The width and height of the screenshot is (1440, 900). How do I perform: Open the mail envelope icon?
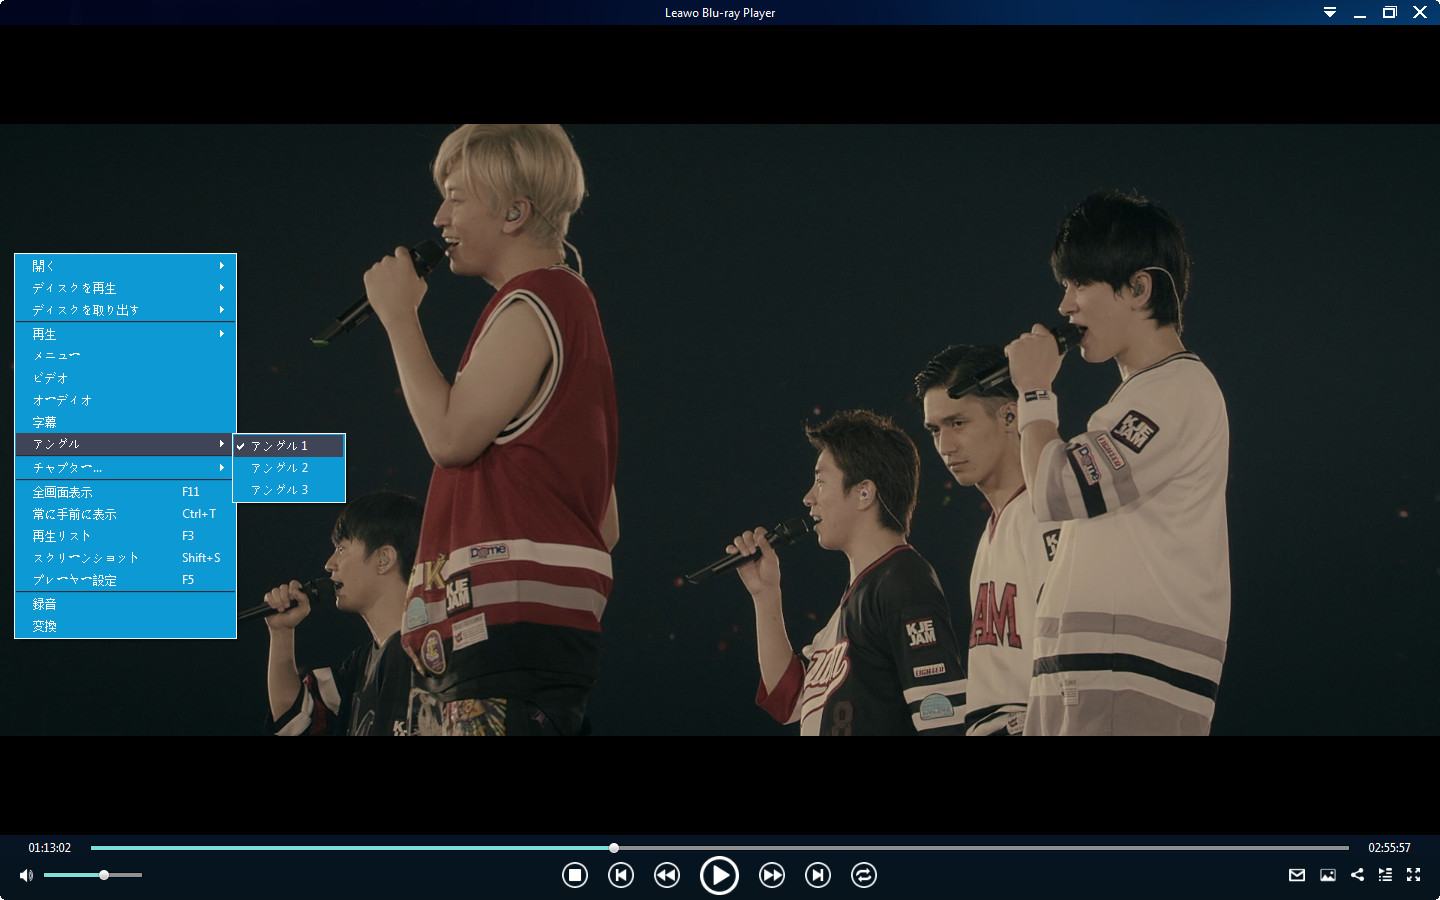coord(1297,875)
